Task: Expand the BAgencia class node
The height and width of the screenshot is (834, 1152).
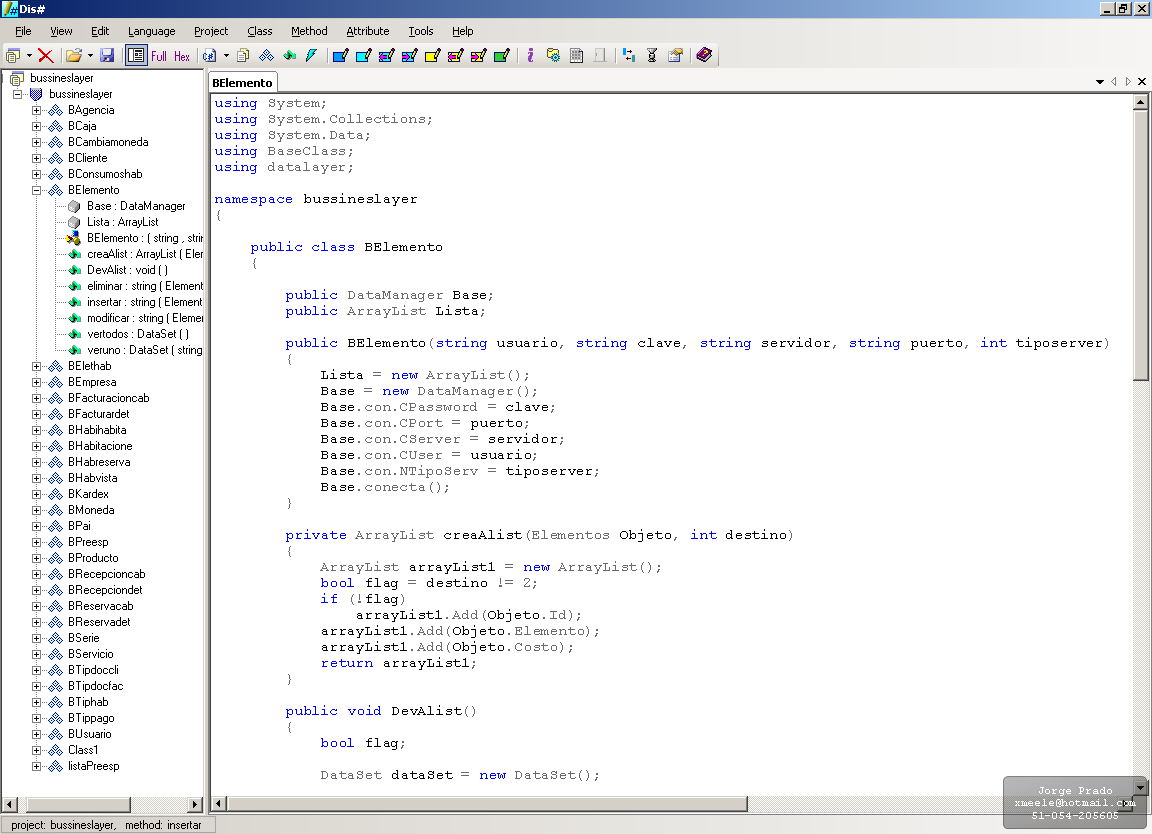Action: 37,110
